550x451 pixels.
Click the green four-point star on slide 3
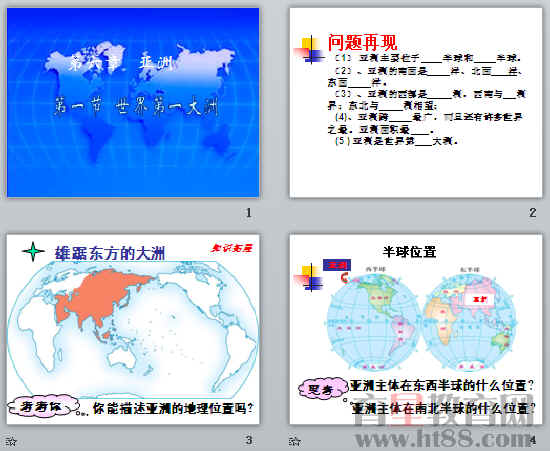pyautogui.click(x=33, y=251)
